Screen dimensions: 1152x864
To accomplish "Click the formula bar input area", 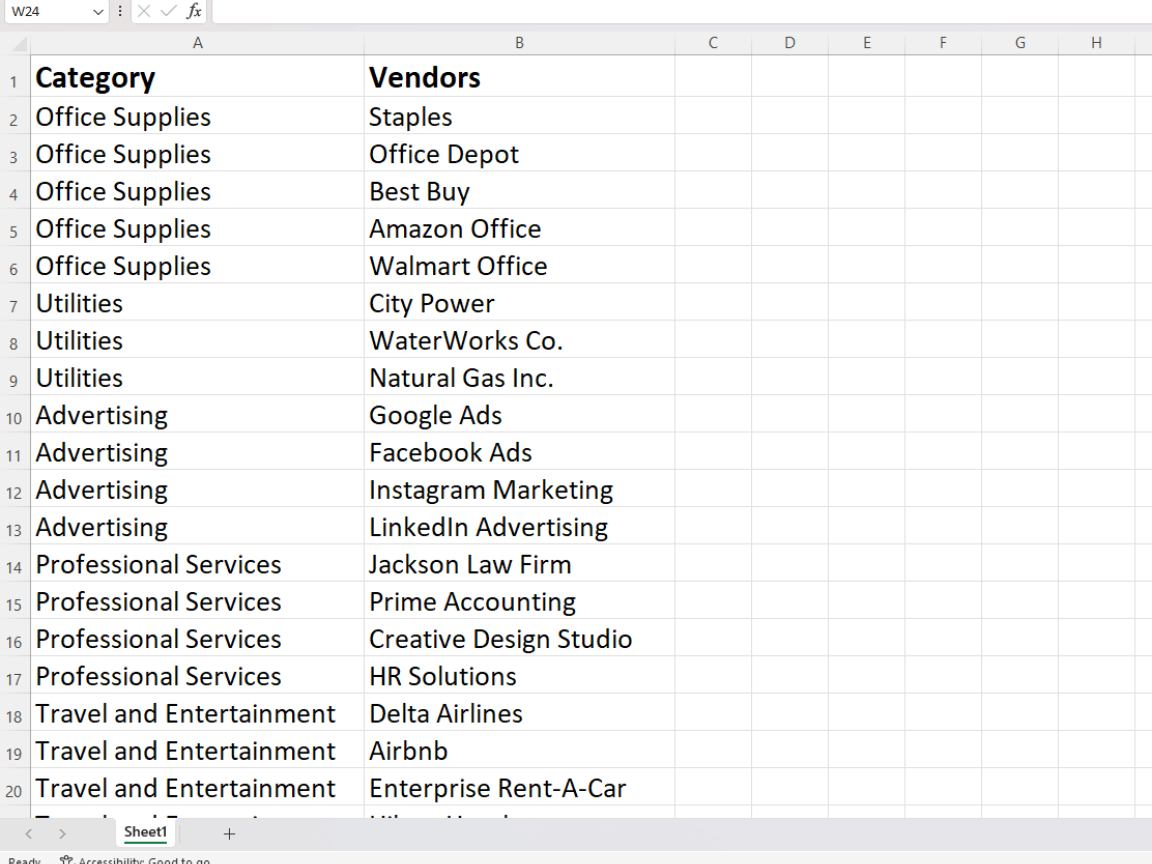I will click(x=681, y=11).
